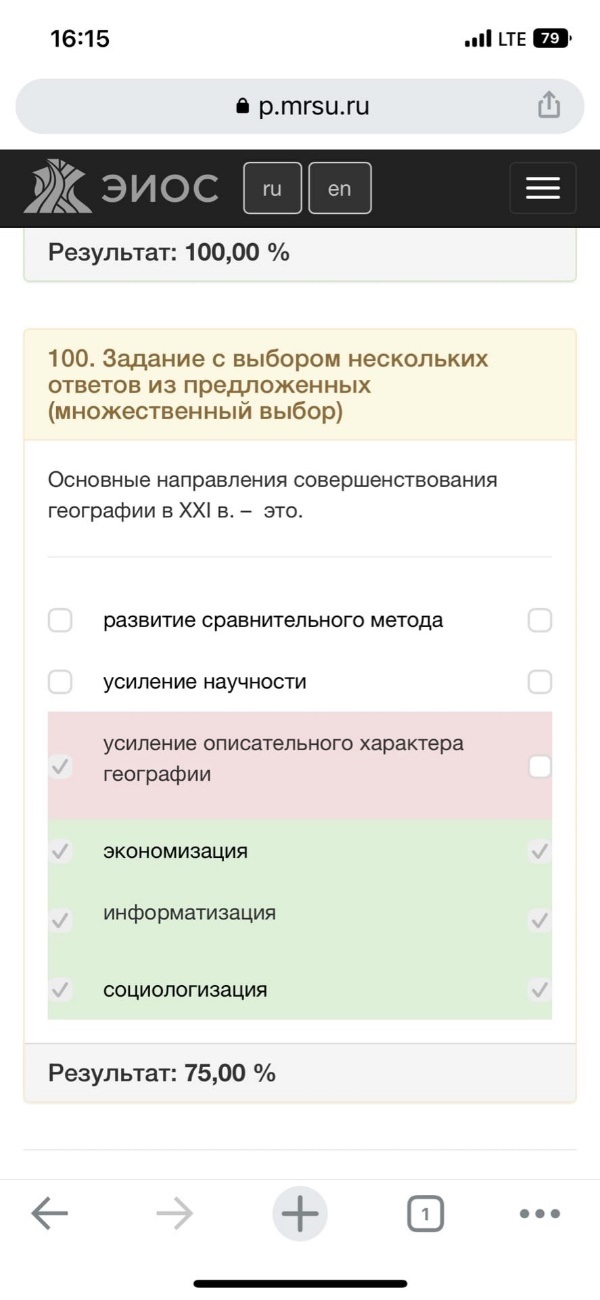Toggle left checkbox next to социологизация

click(60, 990)
